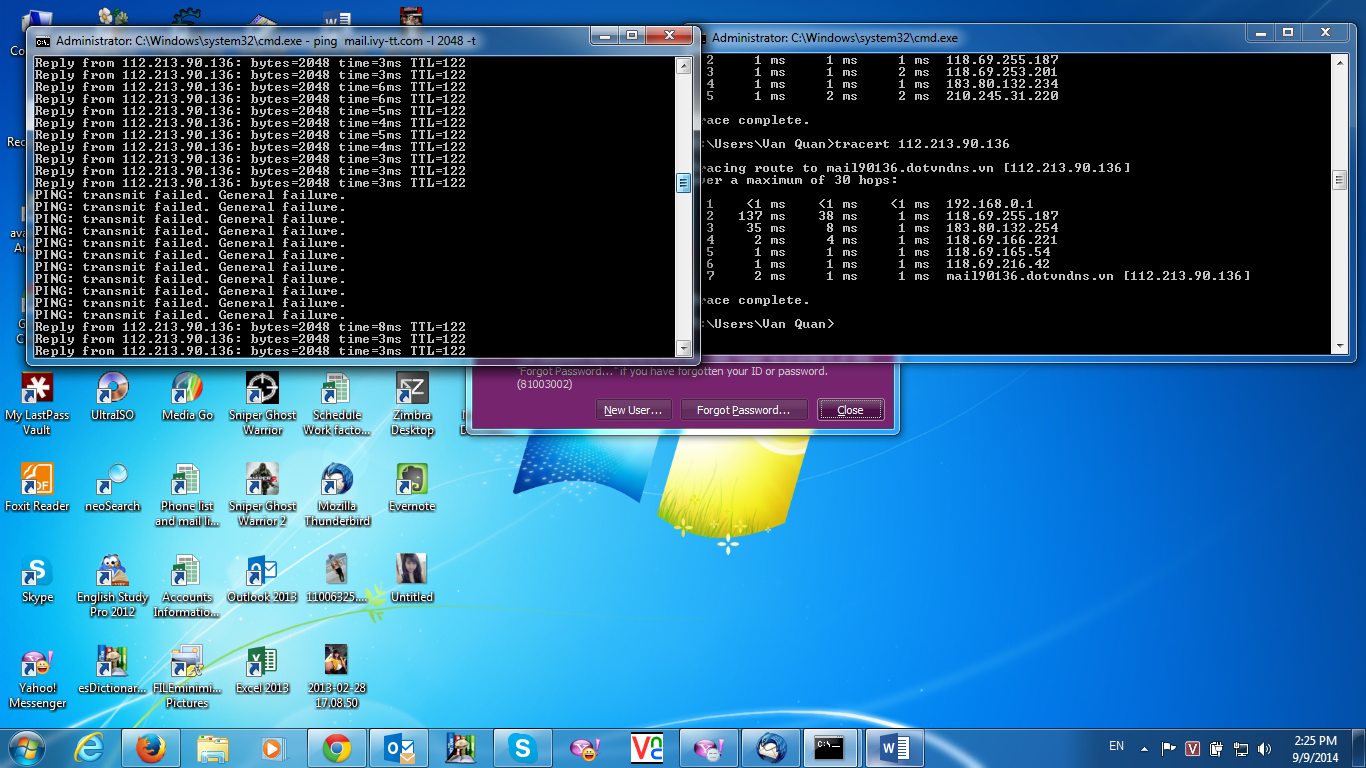Open the volume control tray icon

1266,748
